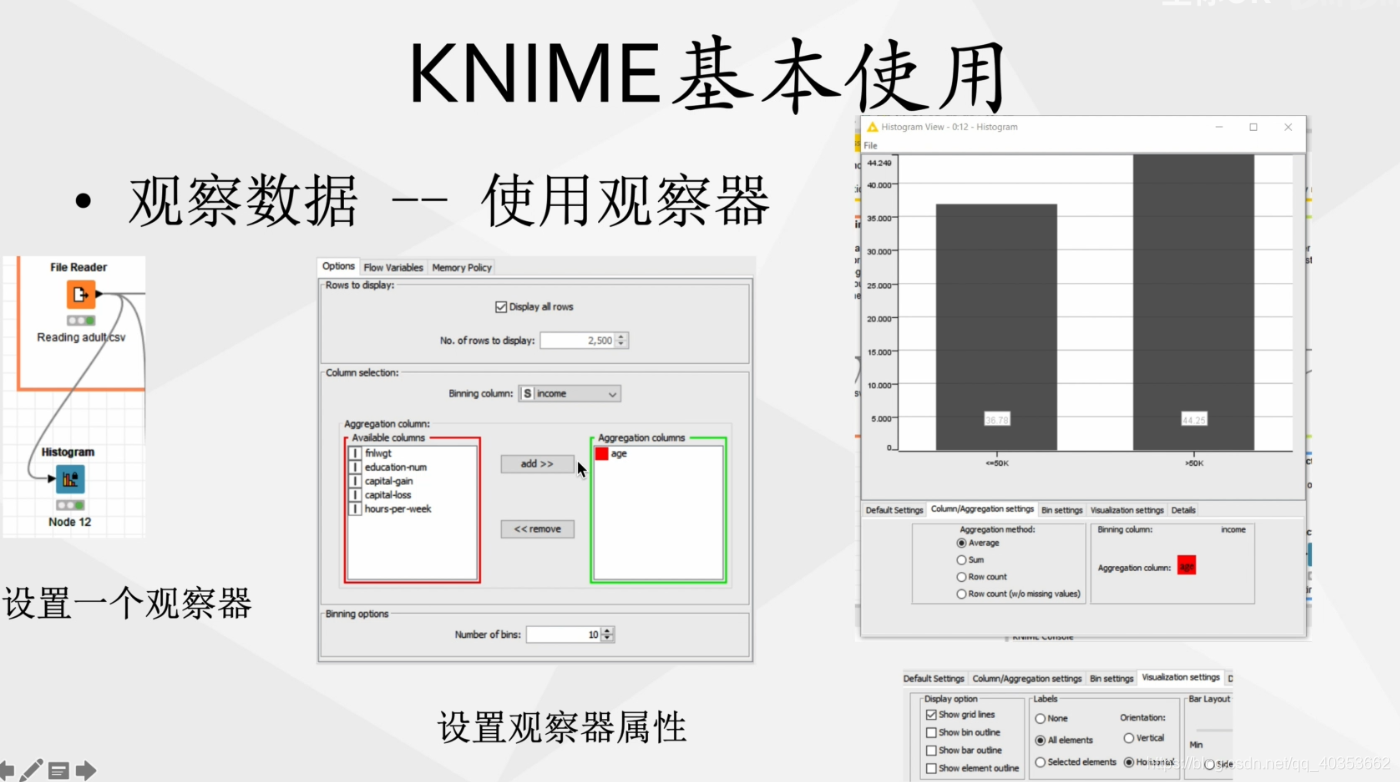Set Labels to None

point(1040,718)
